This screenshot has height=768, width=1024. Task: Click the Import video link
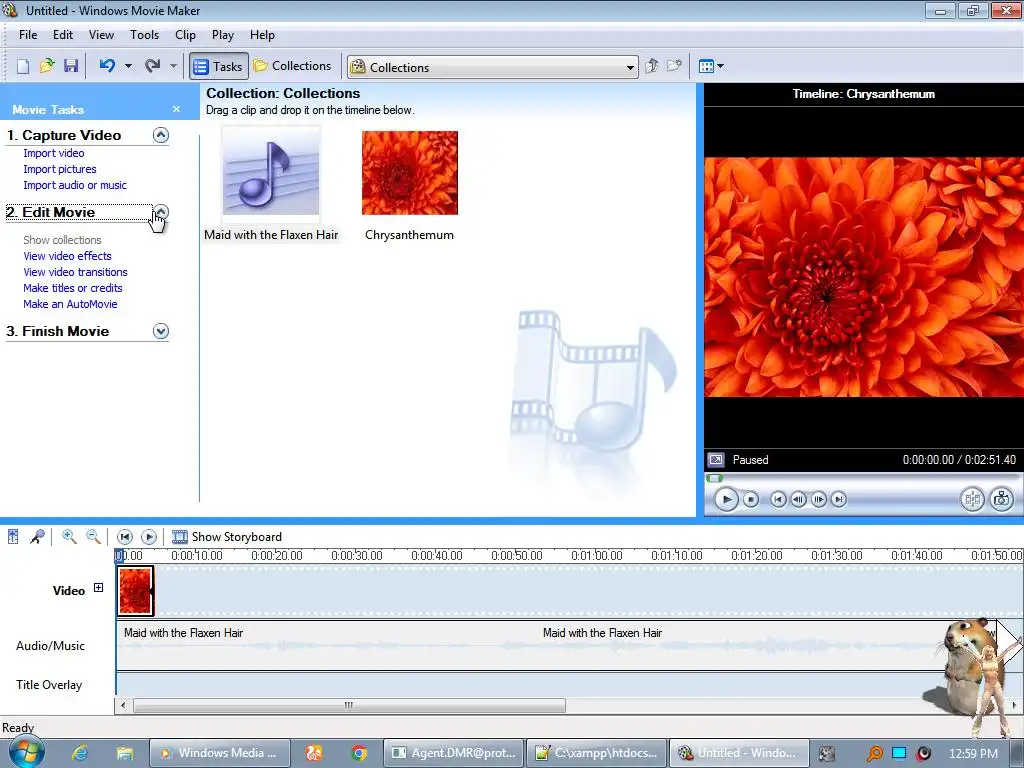click(x=54, y=153)
